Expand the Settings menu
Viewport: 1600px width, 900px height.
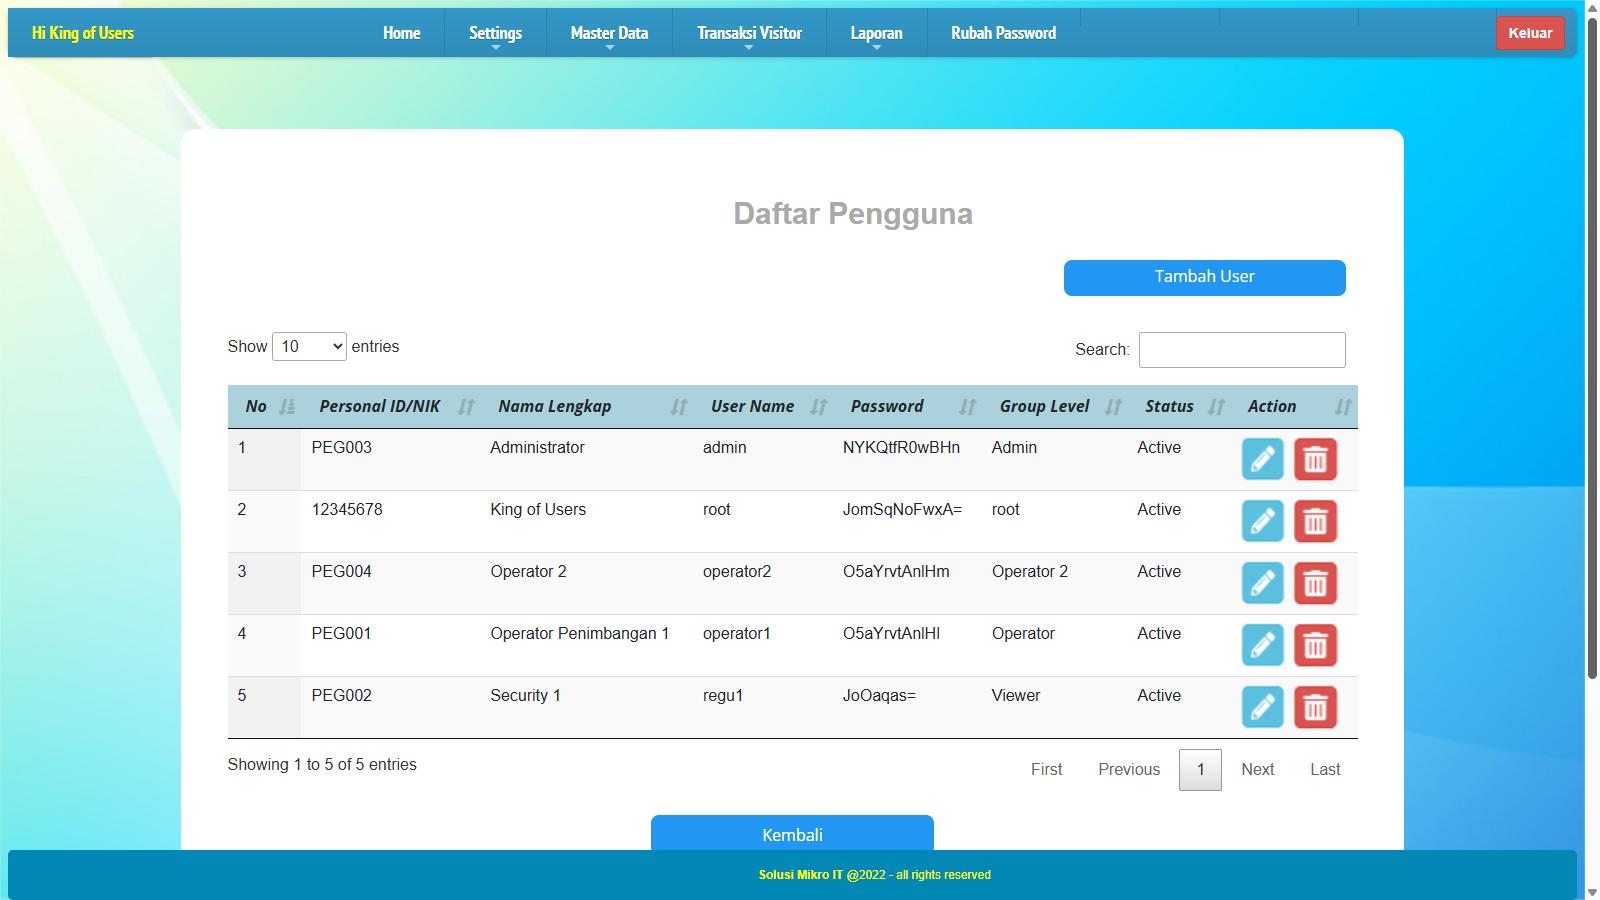pyautogui.click(x=495, y=33)
